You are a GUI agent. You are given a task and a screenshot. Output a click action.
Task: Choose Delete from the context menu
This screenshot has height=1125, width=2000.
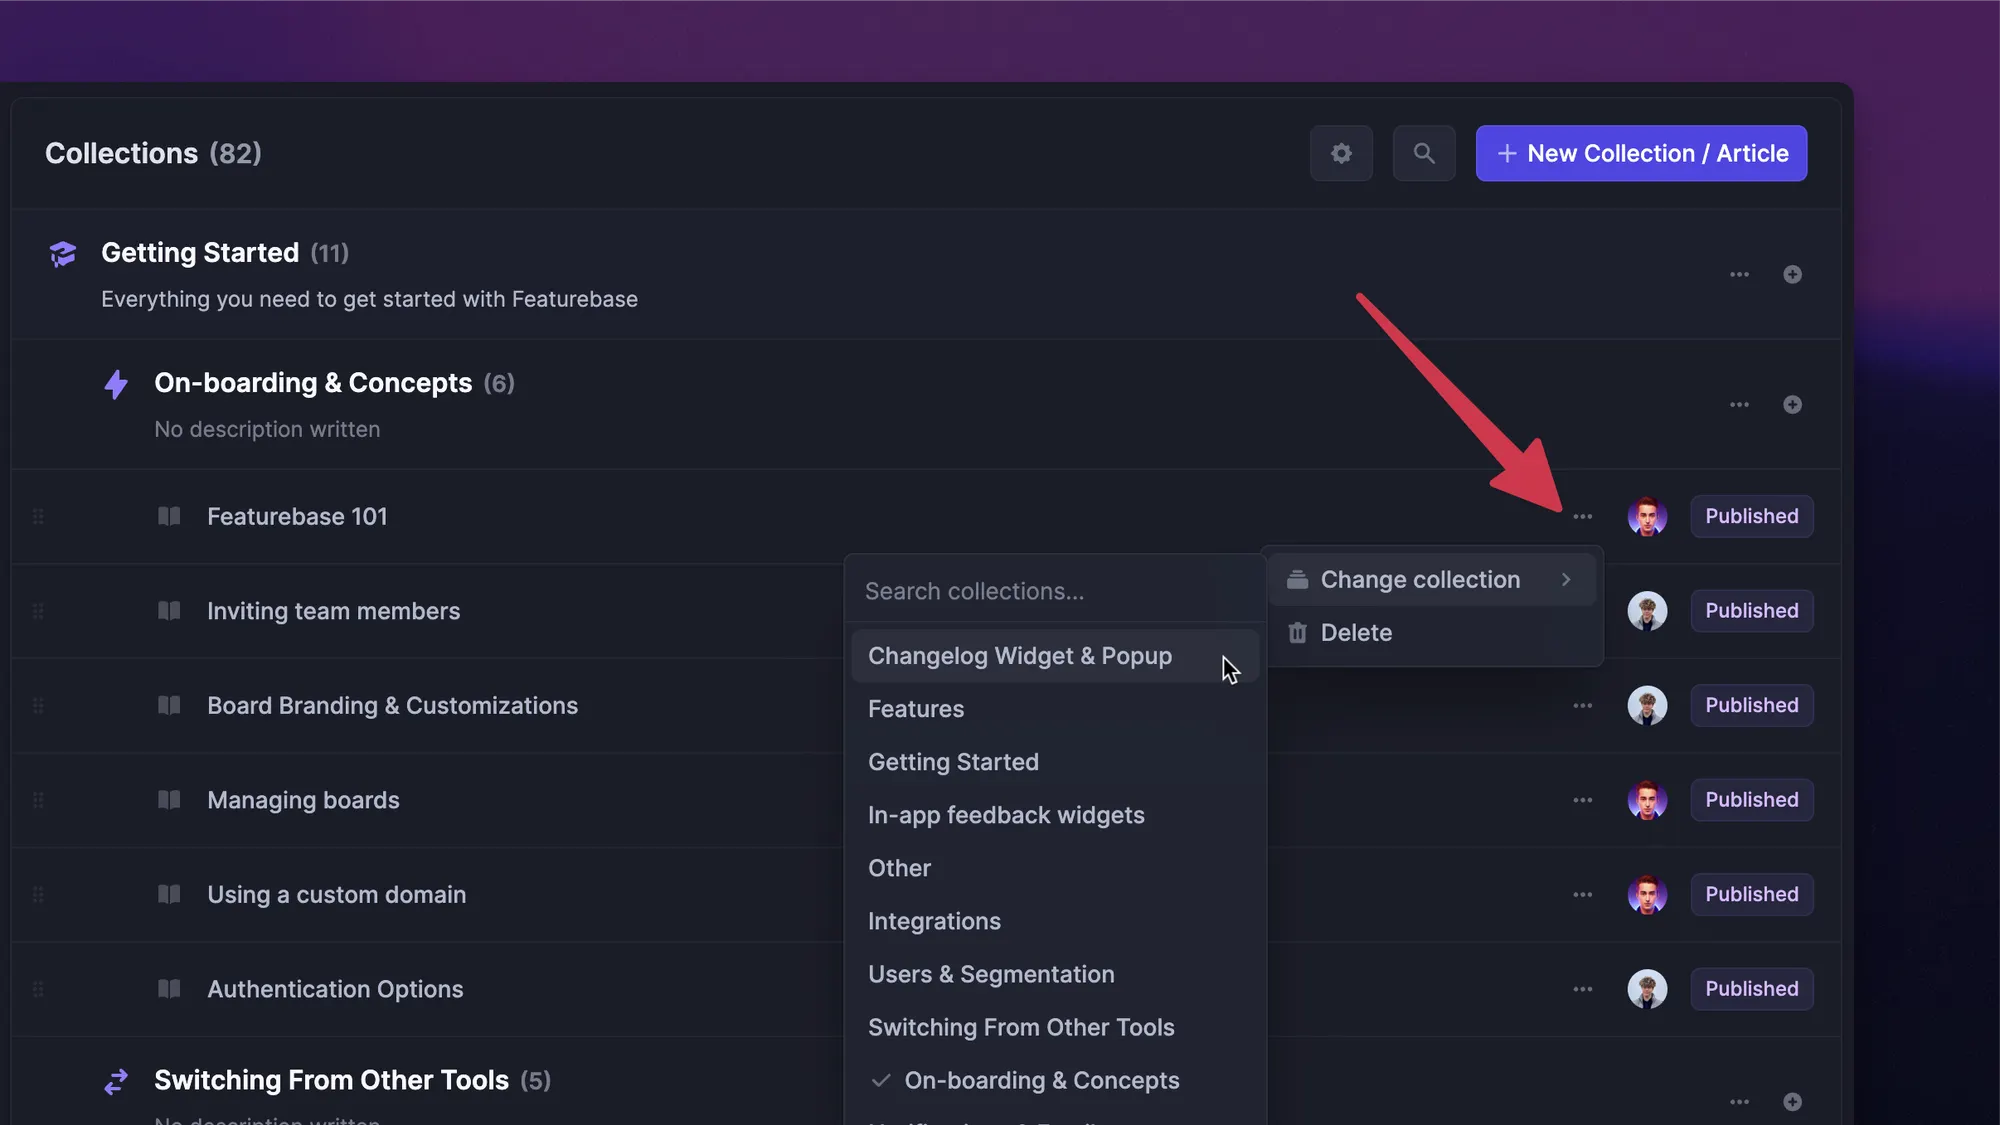click(x=1431, y=632)
